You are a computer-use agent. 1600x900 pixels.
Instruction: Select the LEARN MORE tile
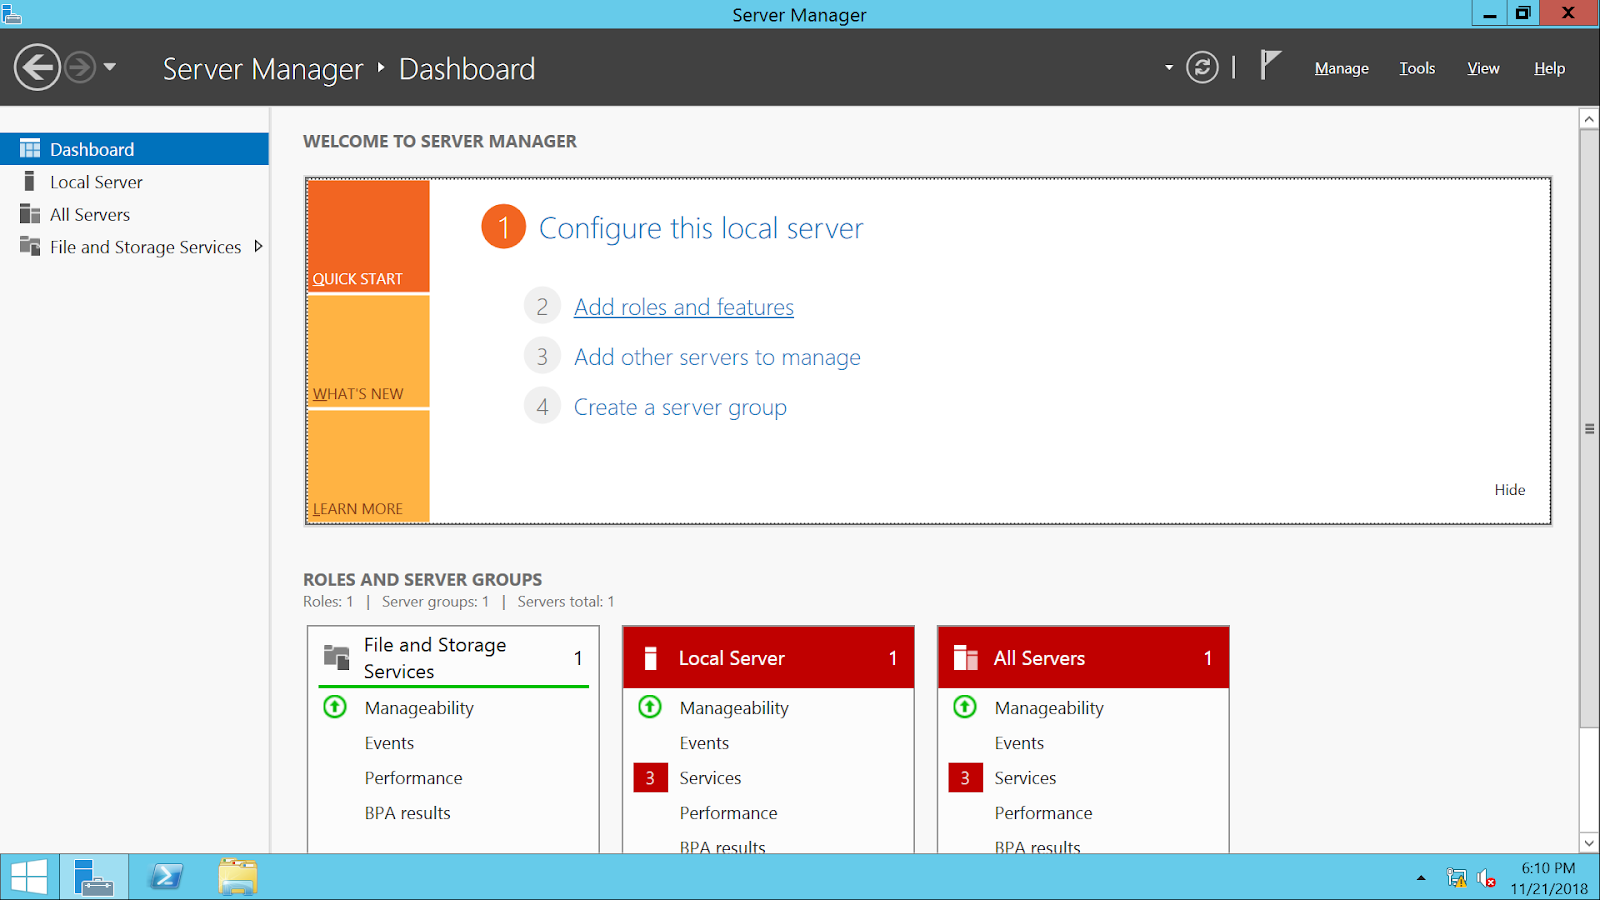[x=368, y=466]
